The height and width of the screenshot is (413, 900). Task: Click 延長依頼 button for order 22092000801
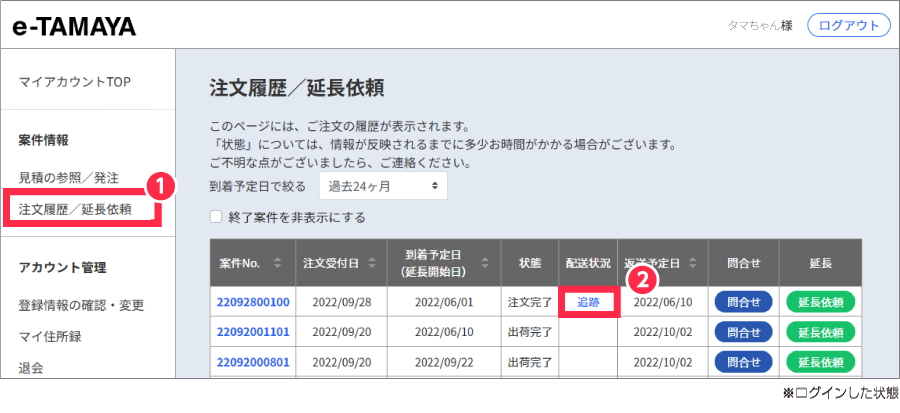tap(821, 362)
